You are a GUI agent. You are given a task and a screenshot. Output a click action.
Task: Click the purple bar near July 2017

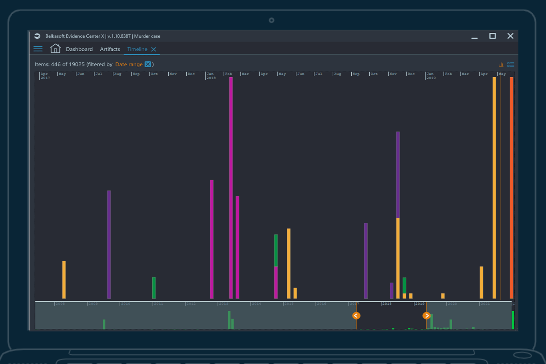click(109, 245)
